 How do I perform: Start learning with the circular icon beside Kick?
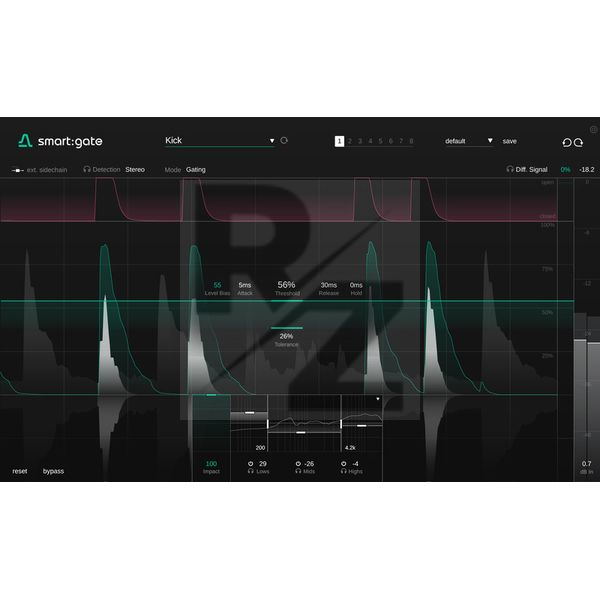284,140
